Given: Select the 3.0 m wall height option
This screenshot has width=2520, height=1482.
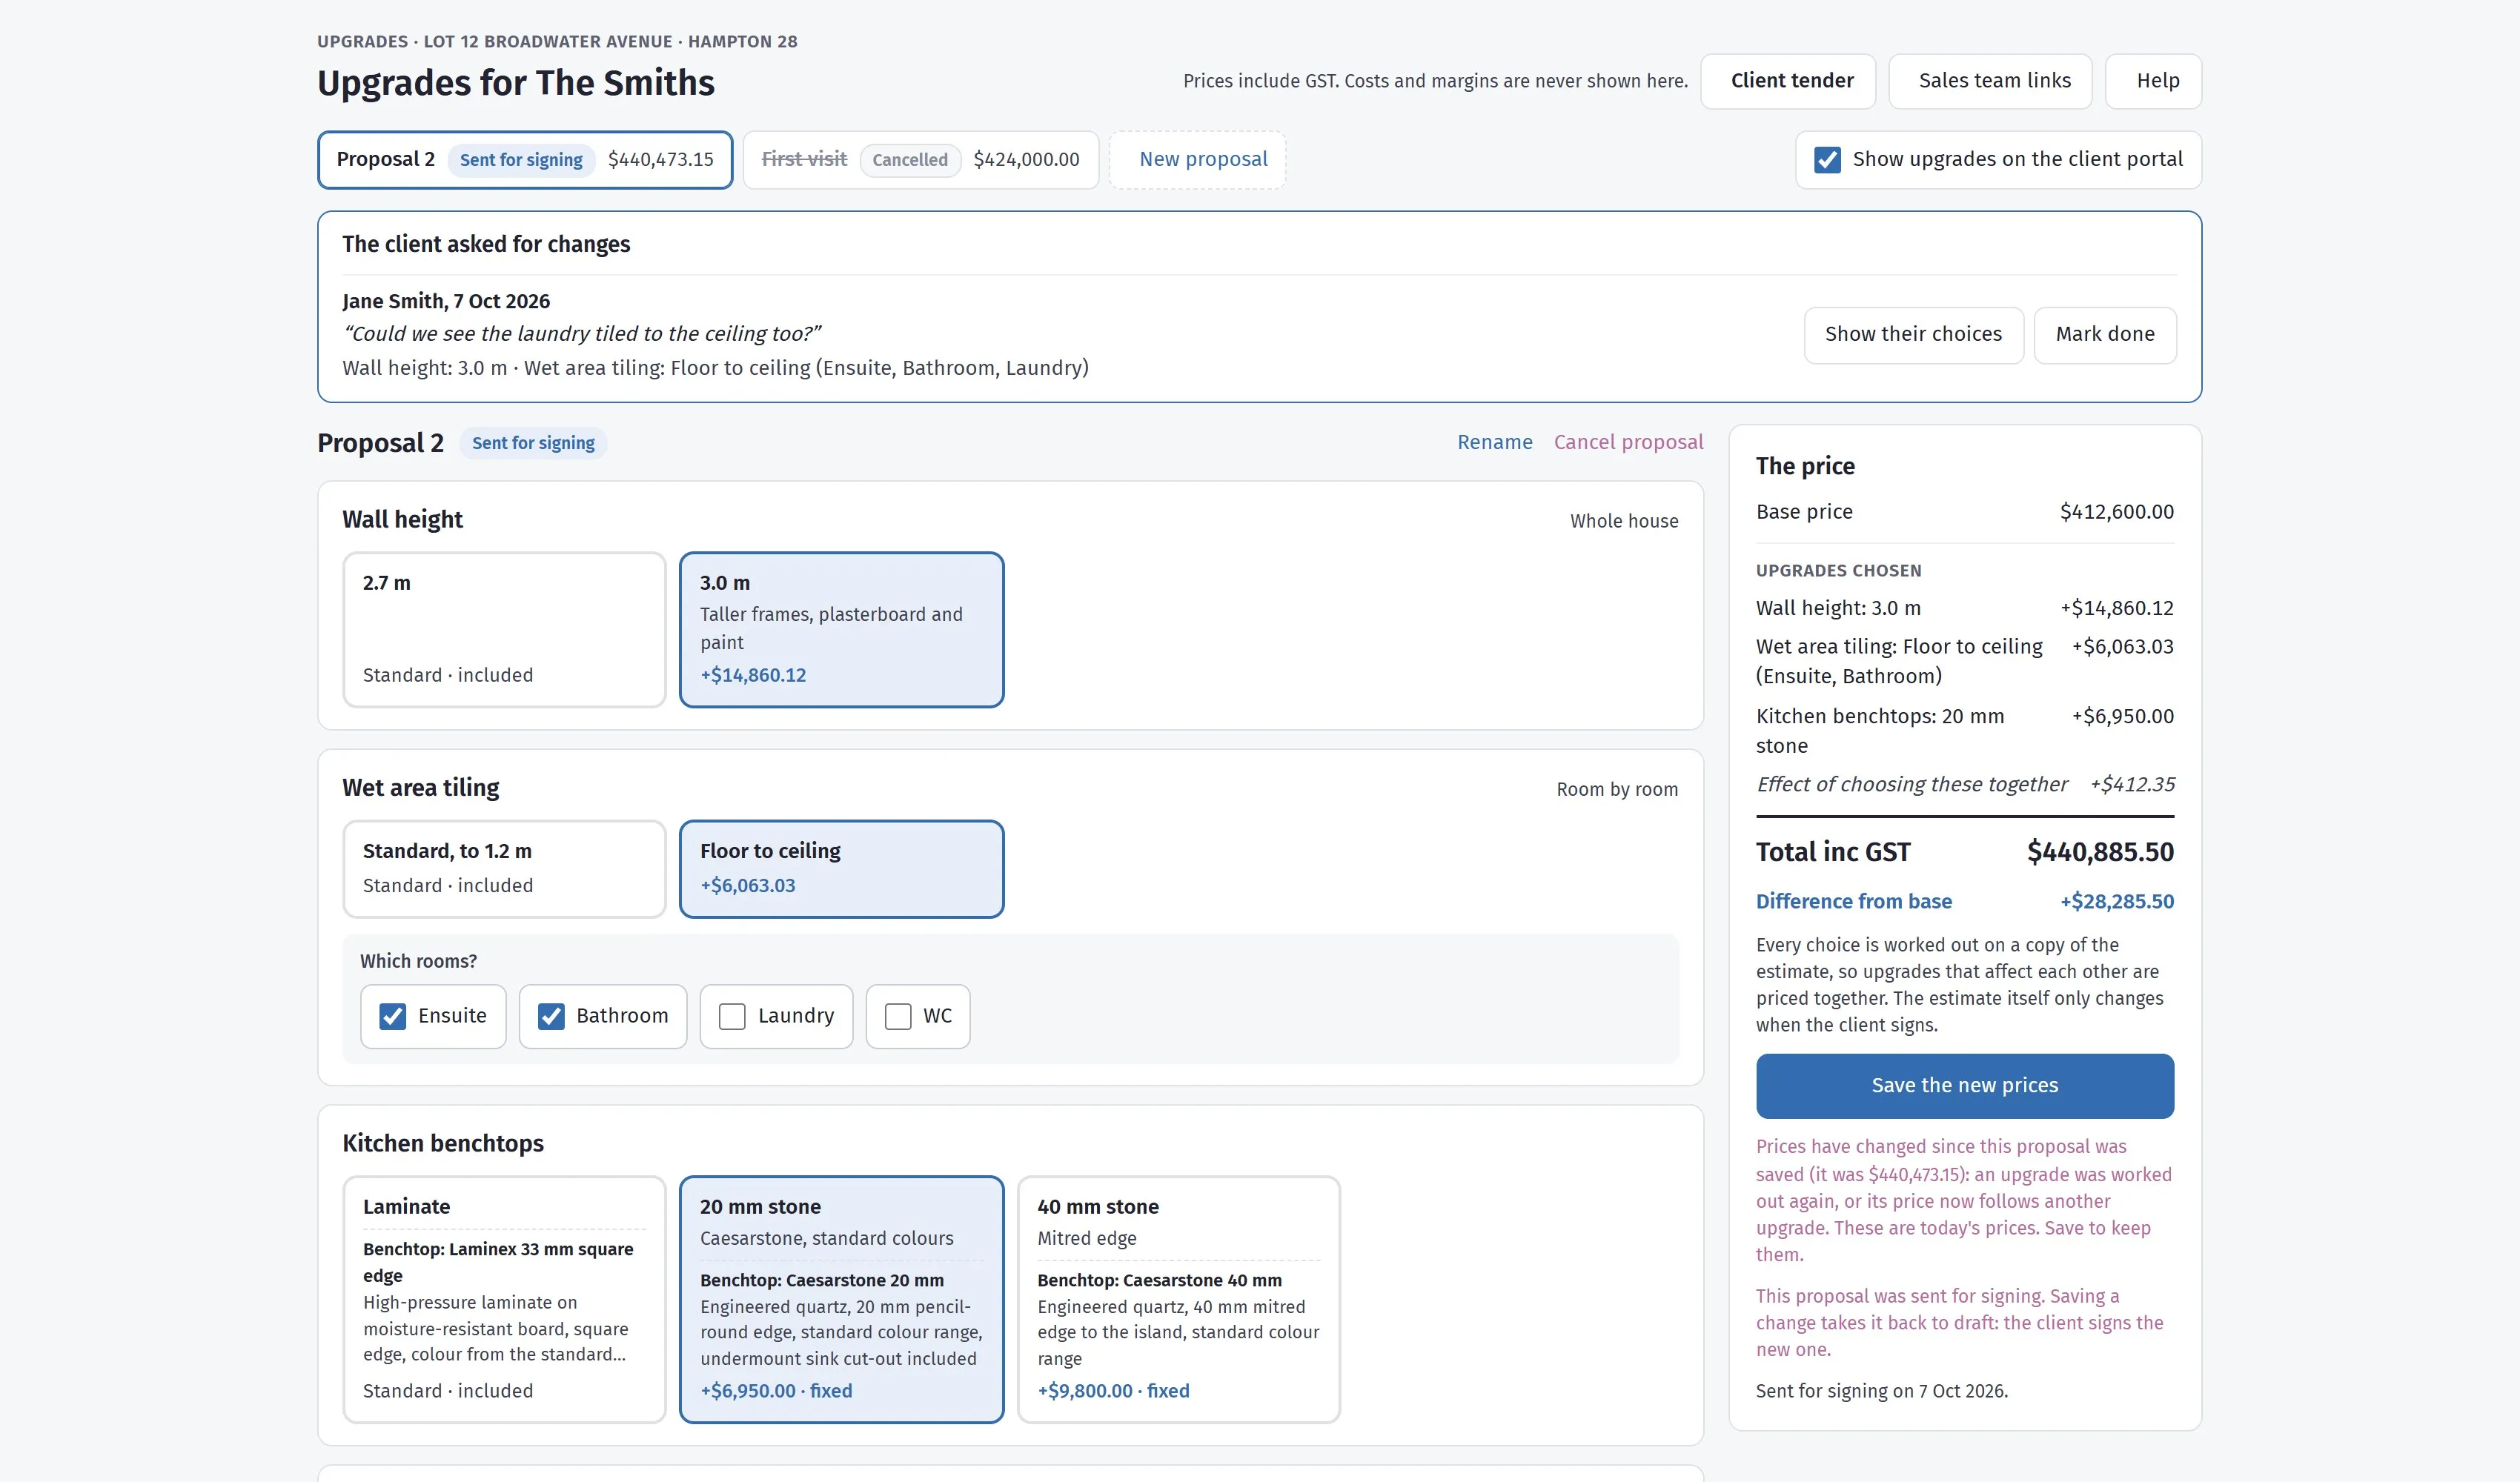Looking at the screenshot, I should tap(841, 630).
